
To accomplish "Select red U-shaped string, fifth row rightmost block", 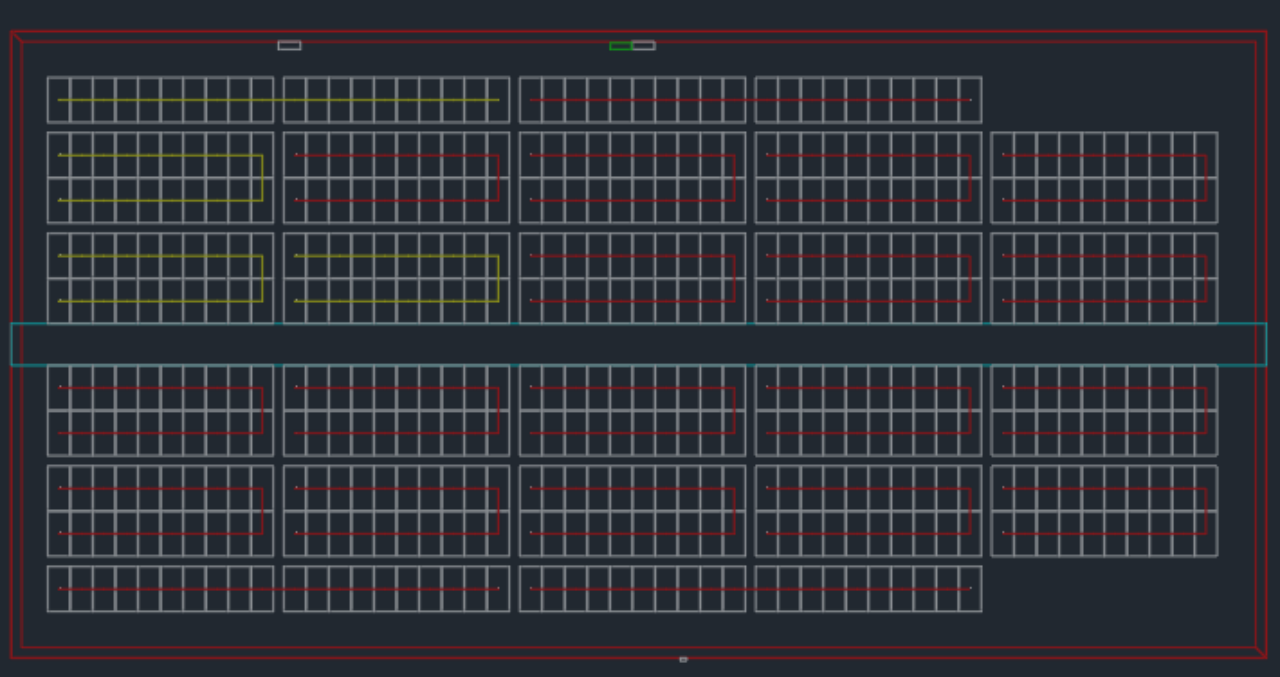I will 1206,511.
